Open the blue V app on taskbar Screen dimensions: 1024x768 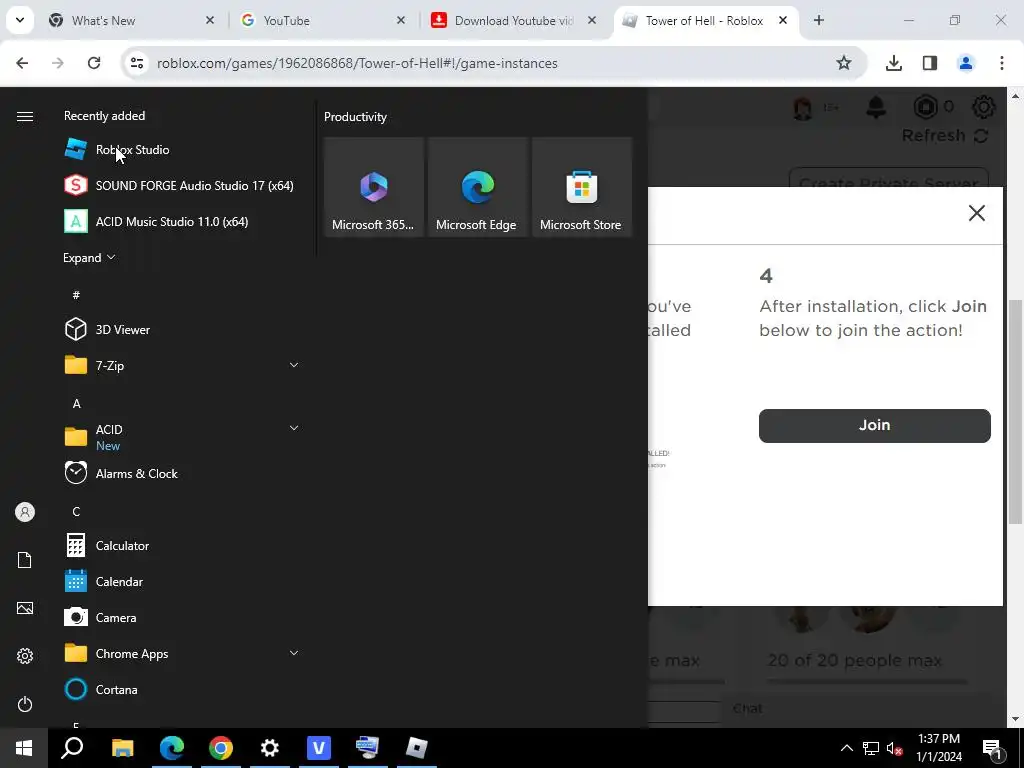click(x=319, y=748)
